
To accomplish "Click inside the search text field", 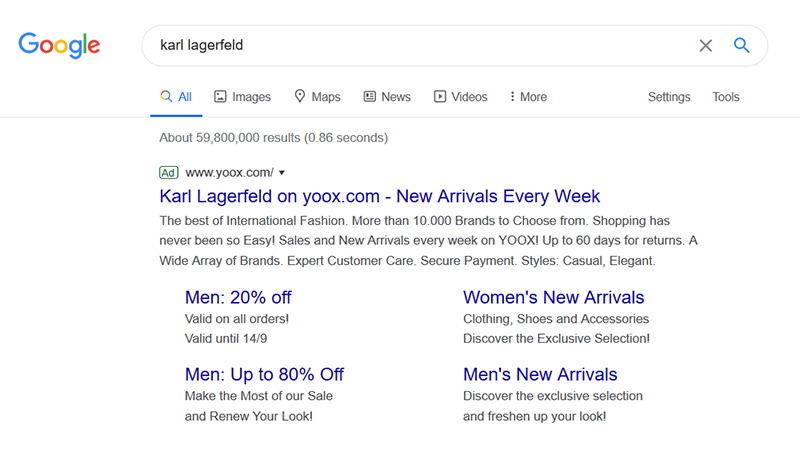I will 420,45.
